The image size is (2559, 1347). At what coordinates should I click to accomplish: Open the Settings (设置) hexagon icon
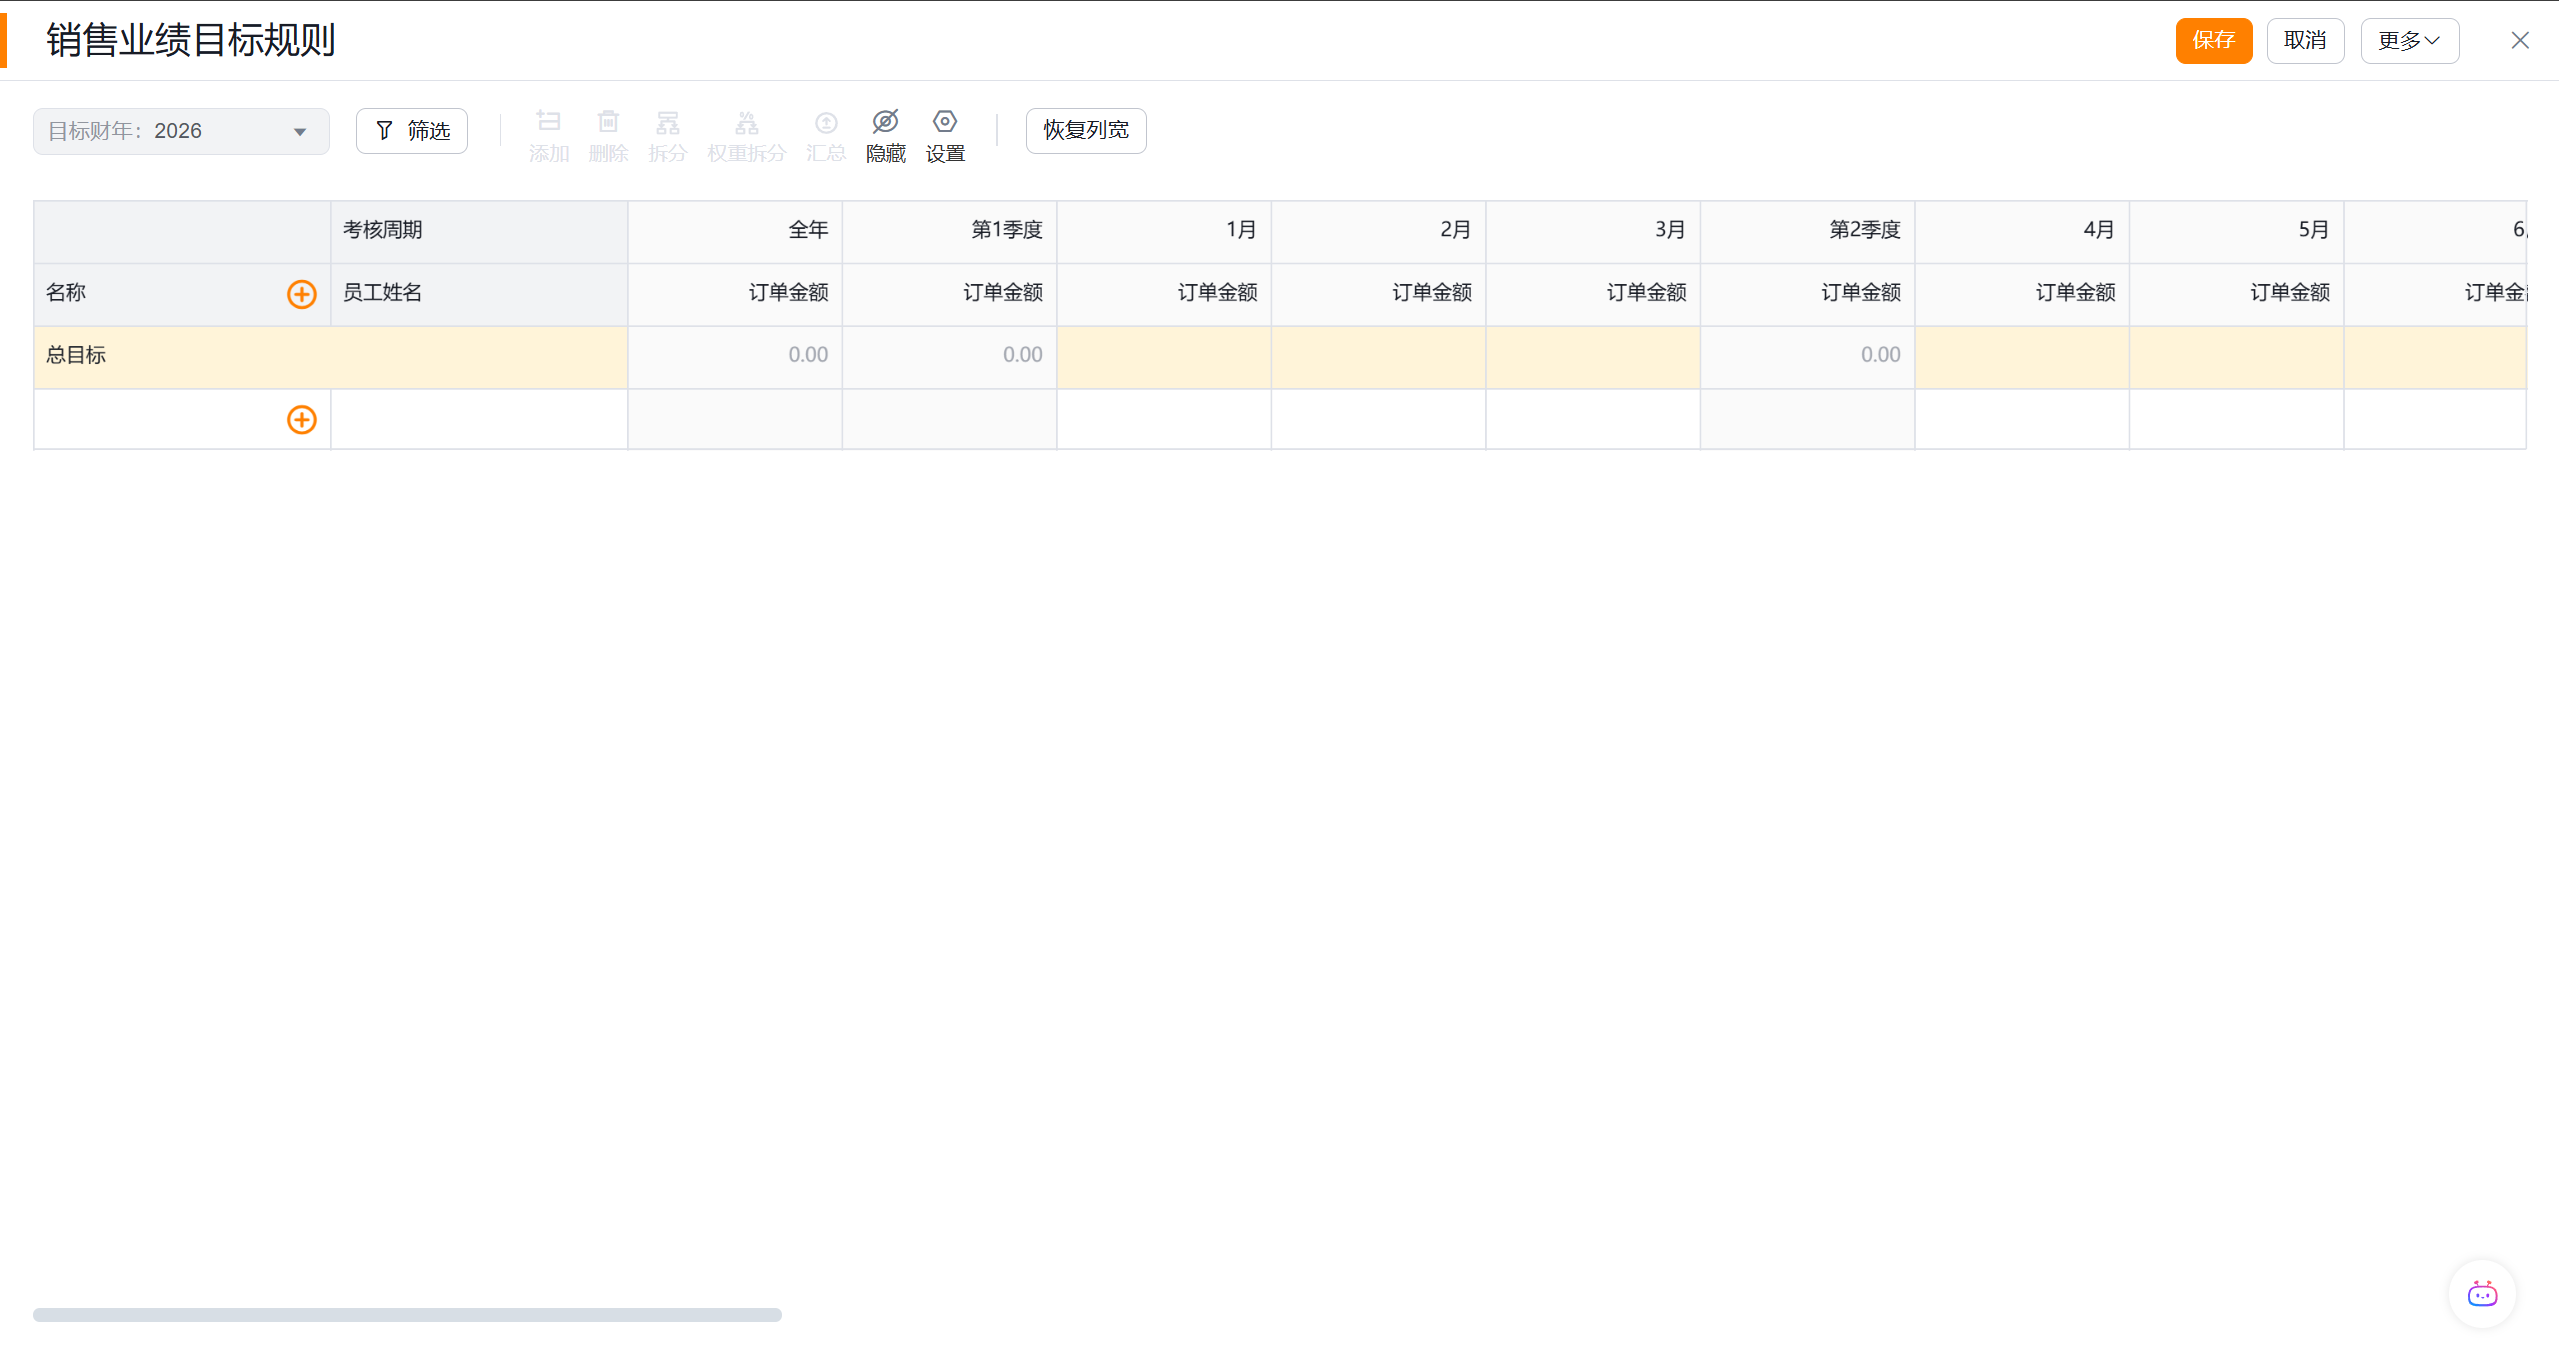point(944,122)
